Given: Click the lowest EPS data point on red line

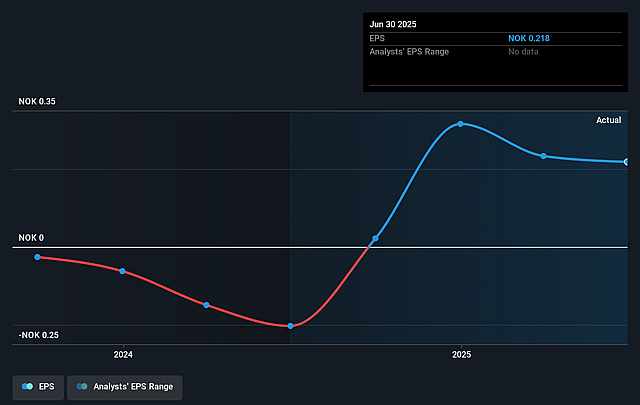Looking at the screenshot, I should click(291, 326).
